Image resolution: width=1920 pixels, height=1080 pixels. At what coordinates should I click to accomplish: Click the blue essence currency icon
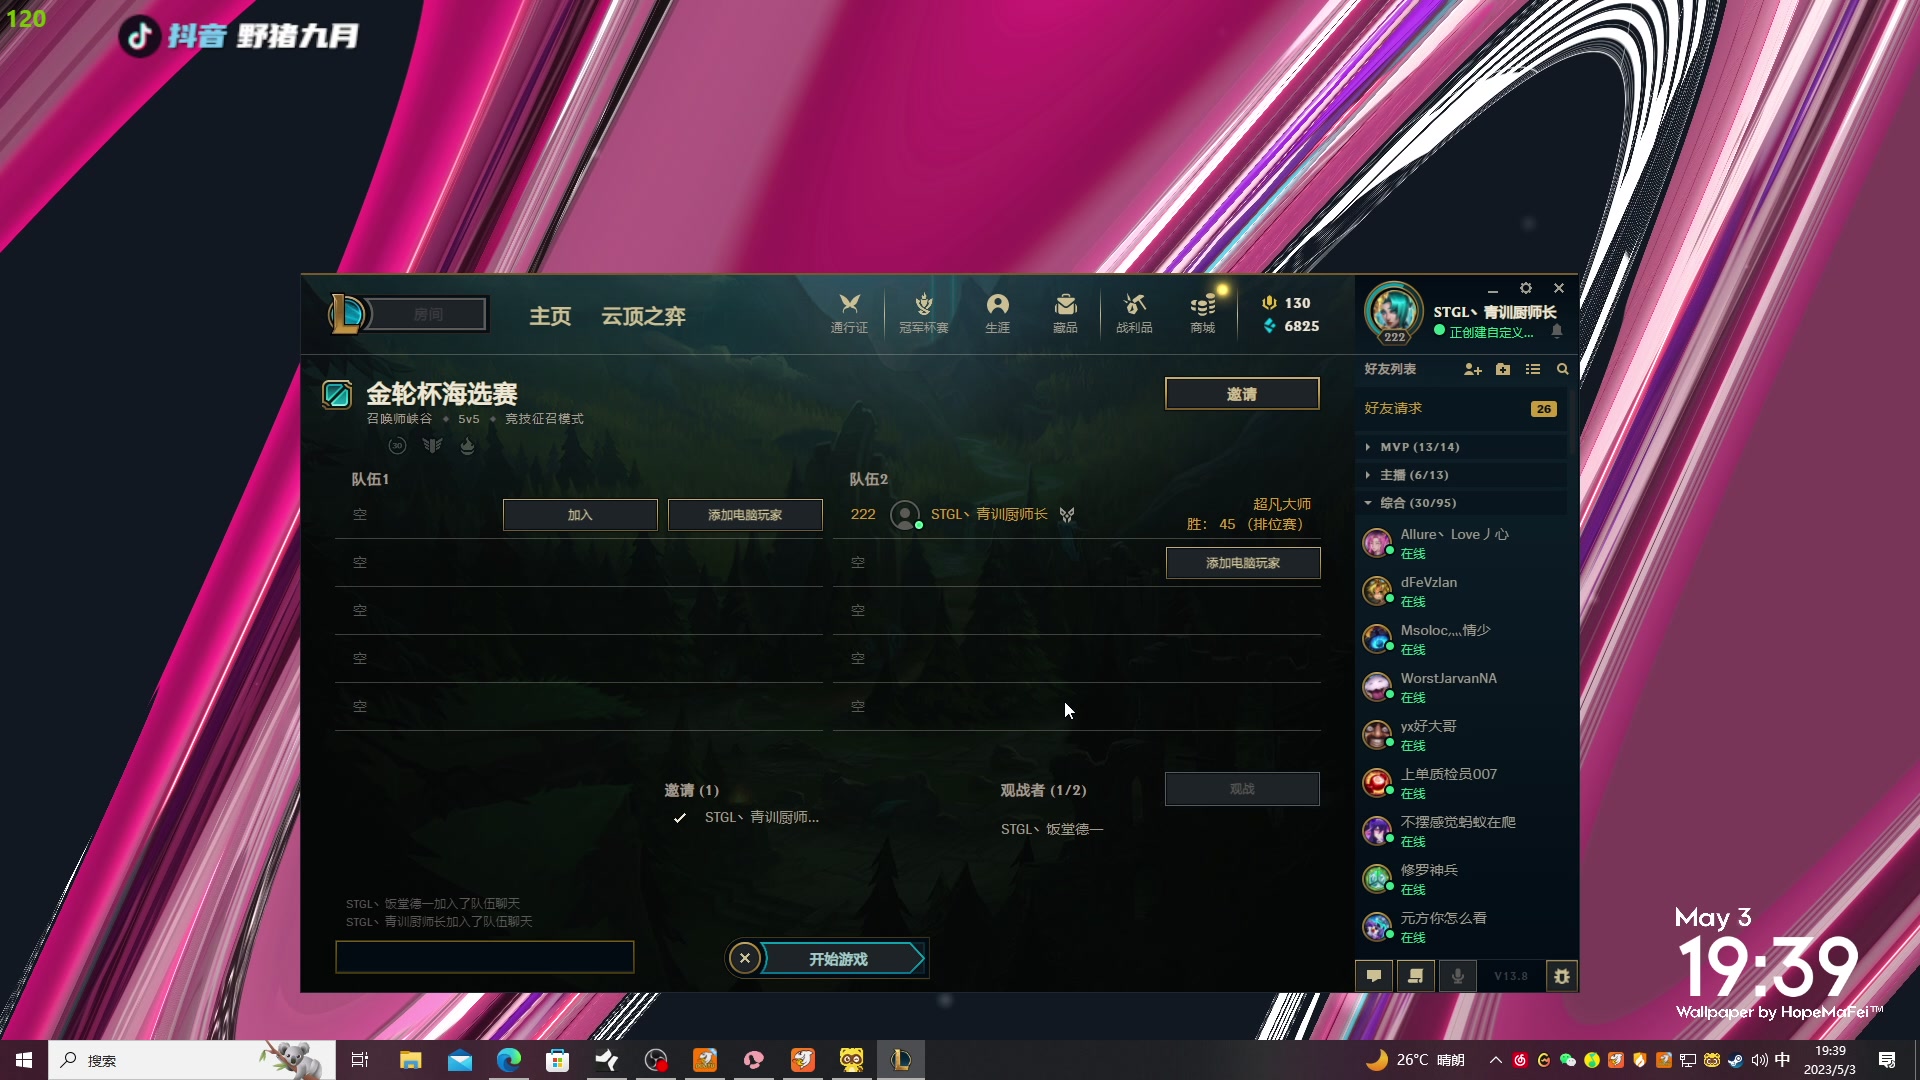1269,326
